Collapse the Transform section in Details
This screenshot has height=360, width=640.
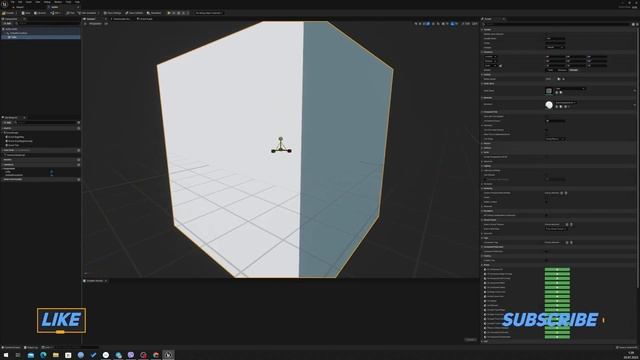tap(482, 52)
